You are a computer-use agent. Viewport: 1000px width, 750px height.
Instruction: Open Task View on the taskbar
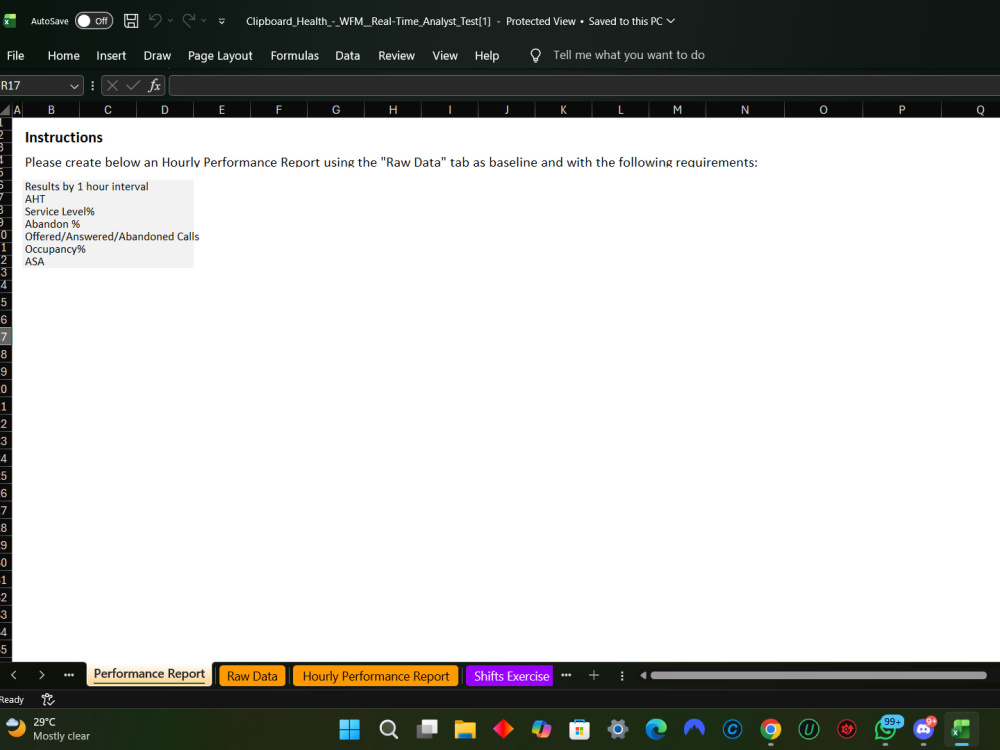(x=427, y=729)
